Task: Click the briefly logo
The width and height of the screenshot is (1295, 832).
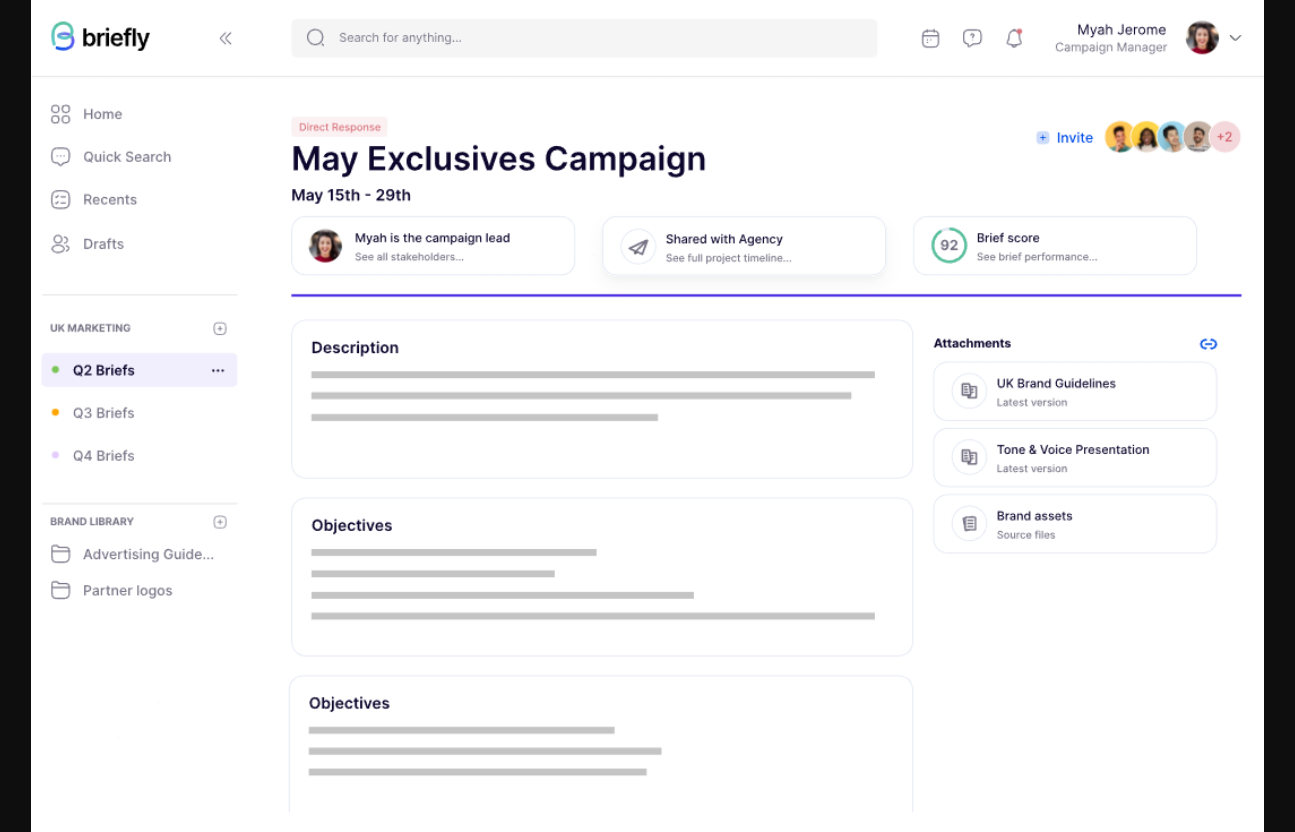Action: pos(100,37)
